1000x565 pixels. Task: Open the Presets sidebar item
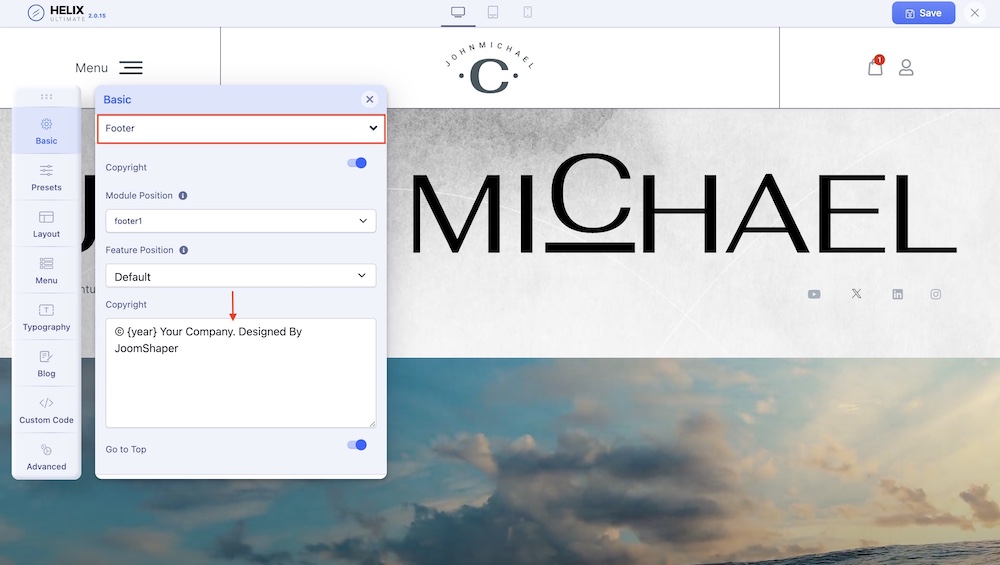coord(46,178)
